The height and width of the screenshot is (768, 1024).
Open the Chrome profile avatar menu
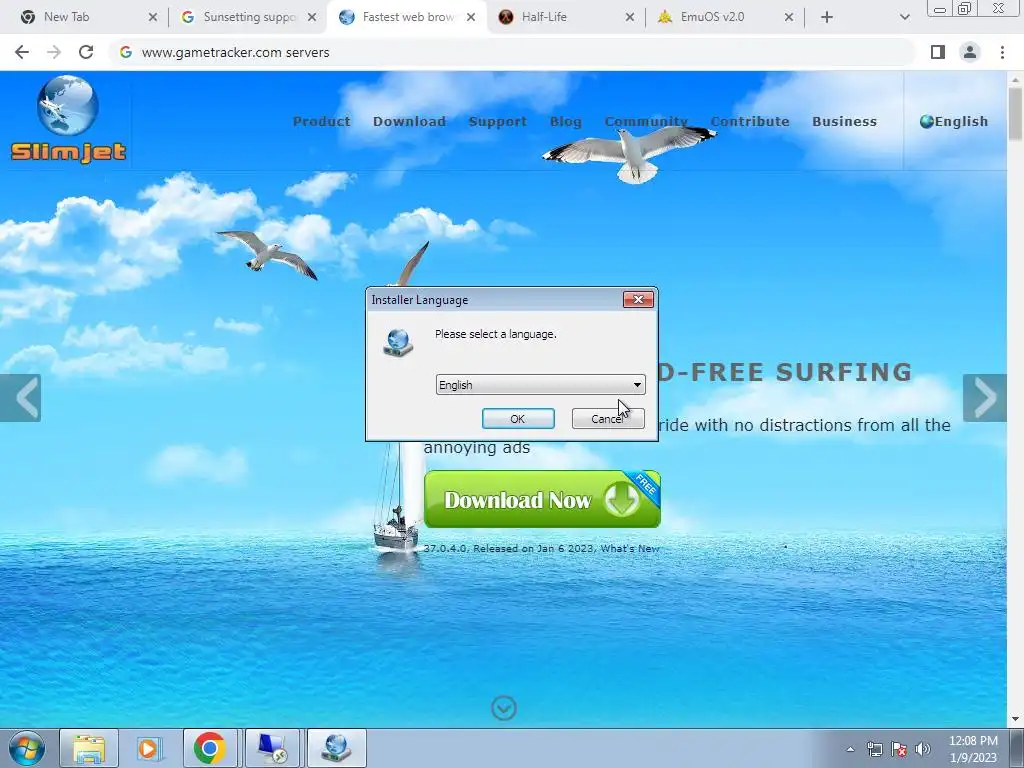pyautogui.click(x=970, y=52)
